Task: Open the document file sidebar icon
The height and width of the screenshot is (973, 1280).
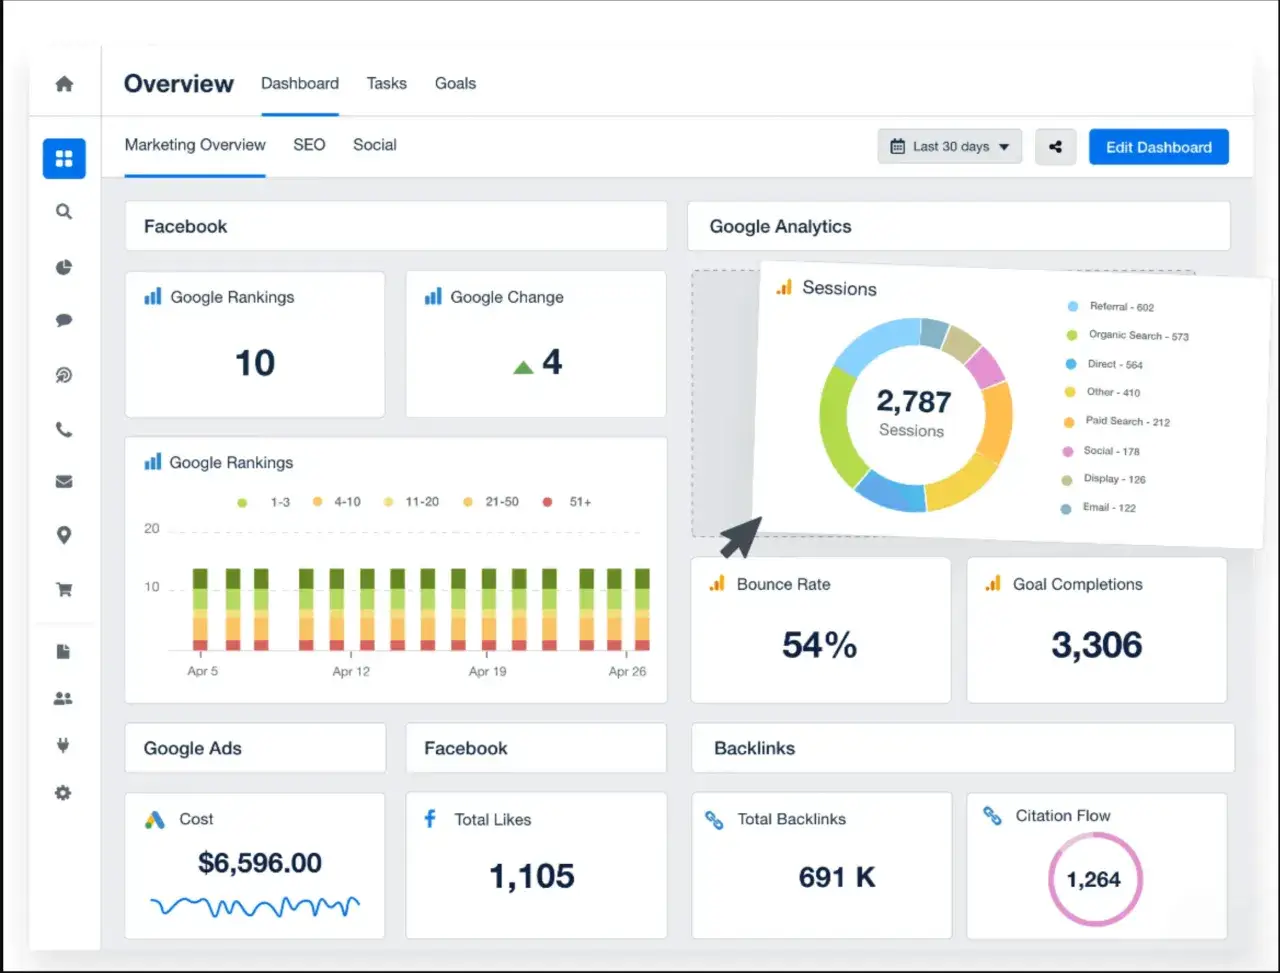Action: click(64, 652)
